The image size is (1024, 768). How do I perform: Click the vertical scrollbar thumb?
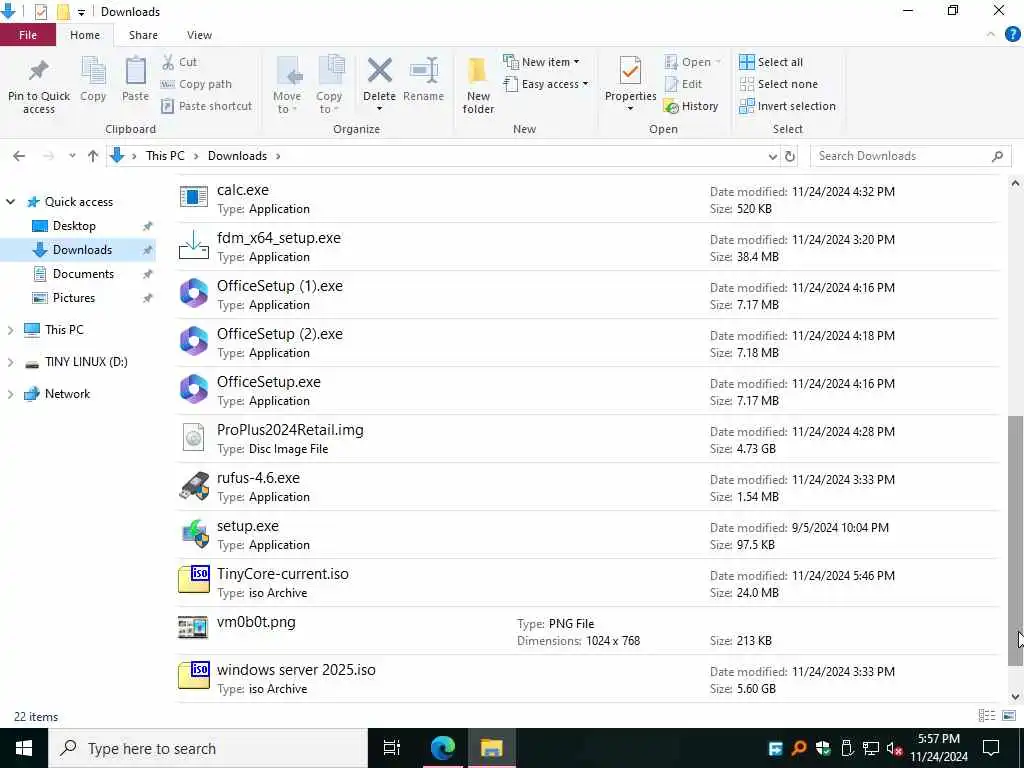click(x=1015, y=541)
